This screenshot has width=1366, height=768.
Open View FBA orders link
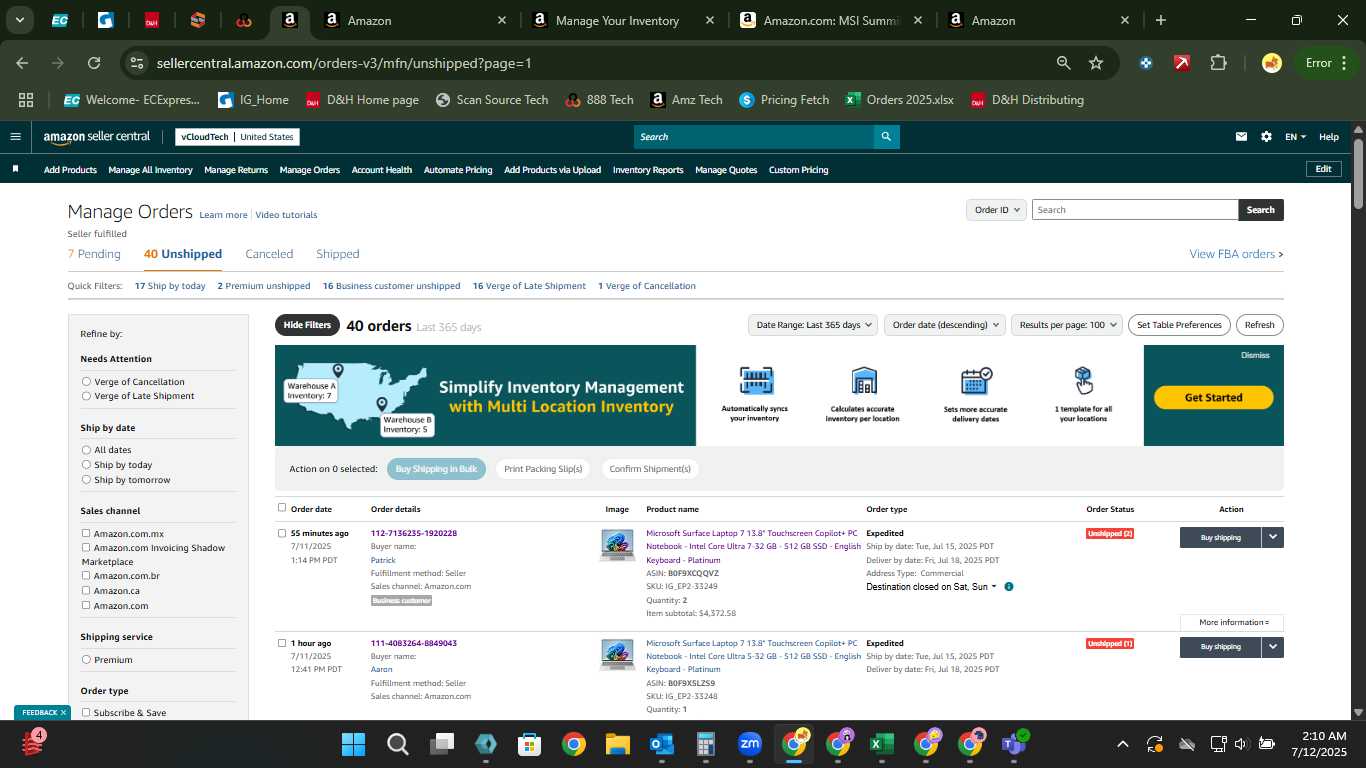[x=1236, y=254]
